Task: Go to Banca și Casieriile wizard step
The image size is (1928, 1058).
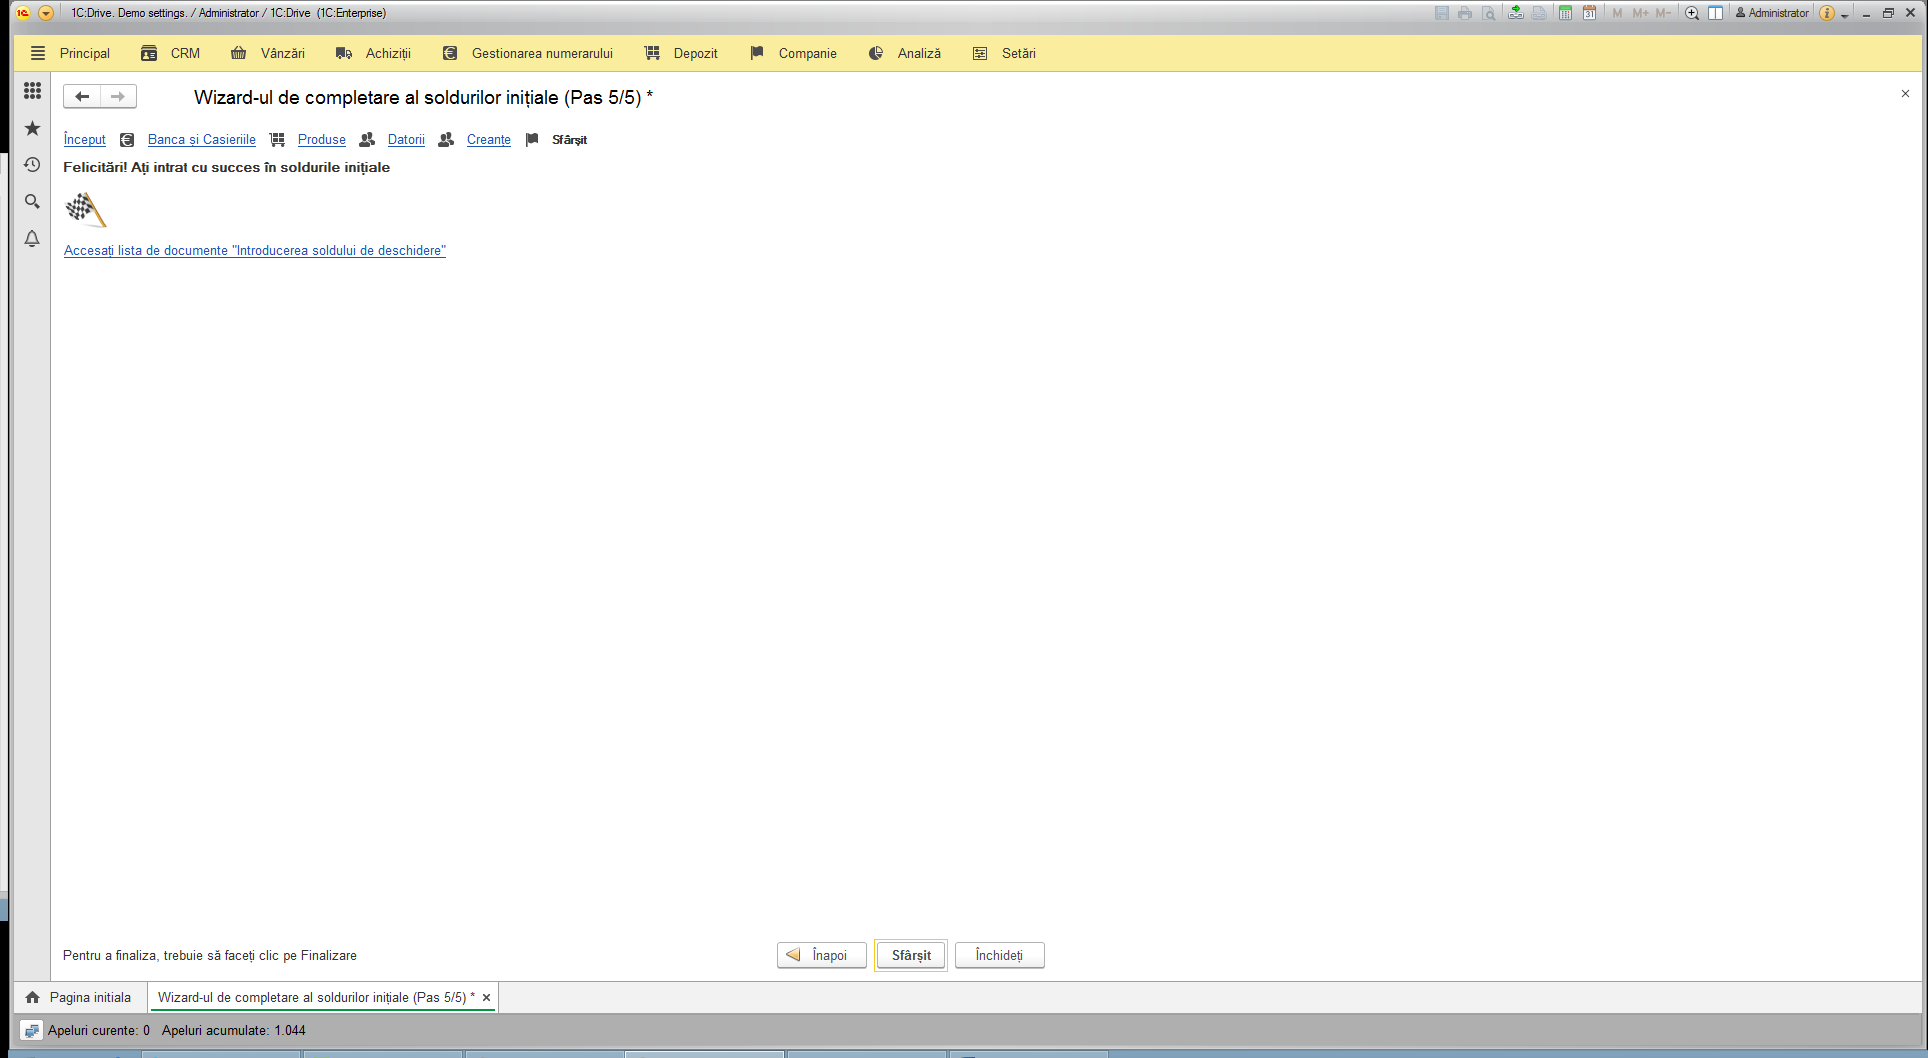Action: (202, 139)
